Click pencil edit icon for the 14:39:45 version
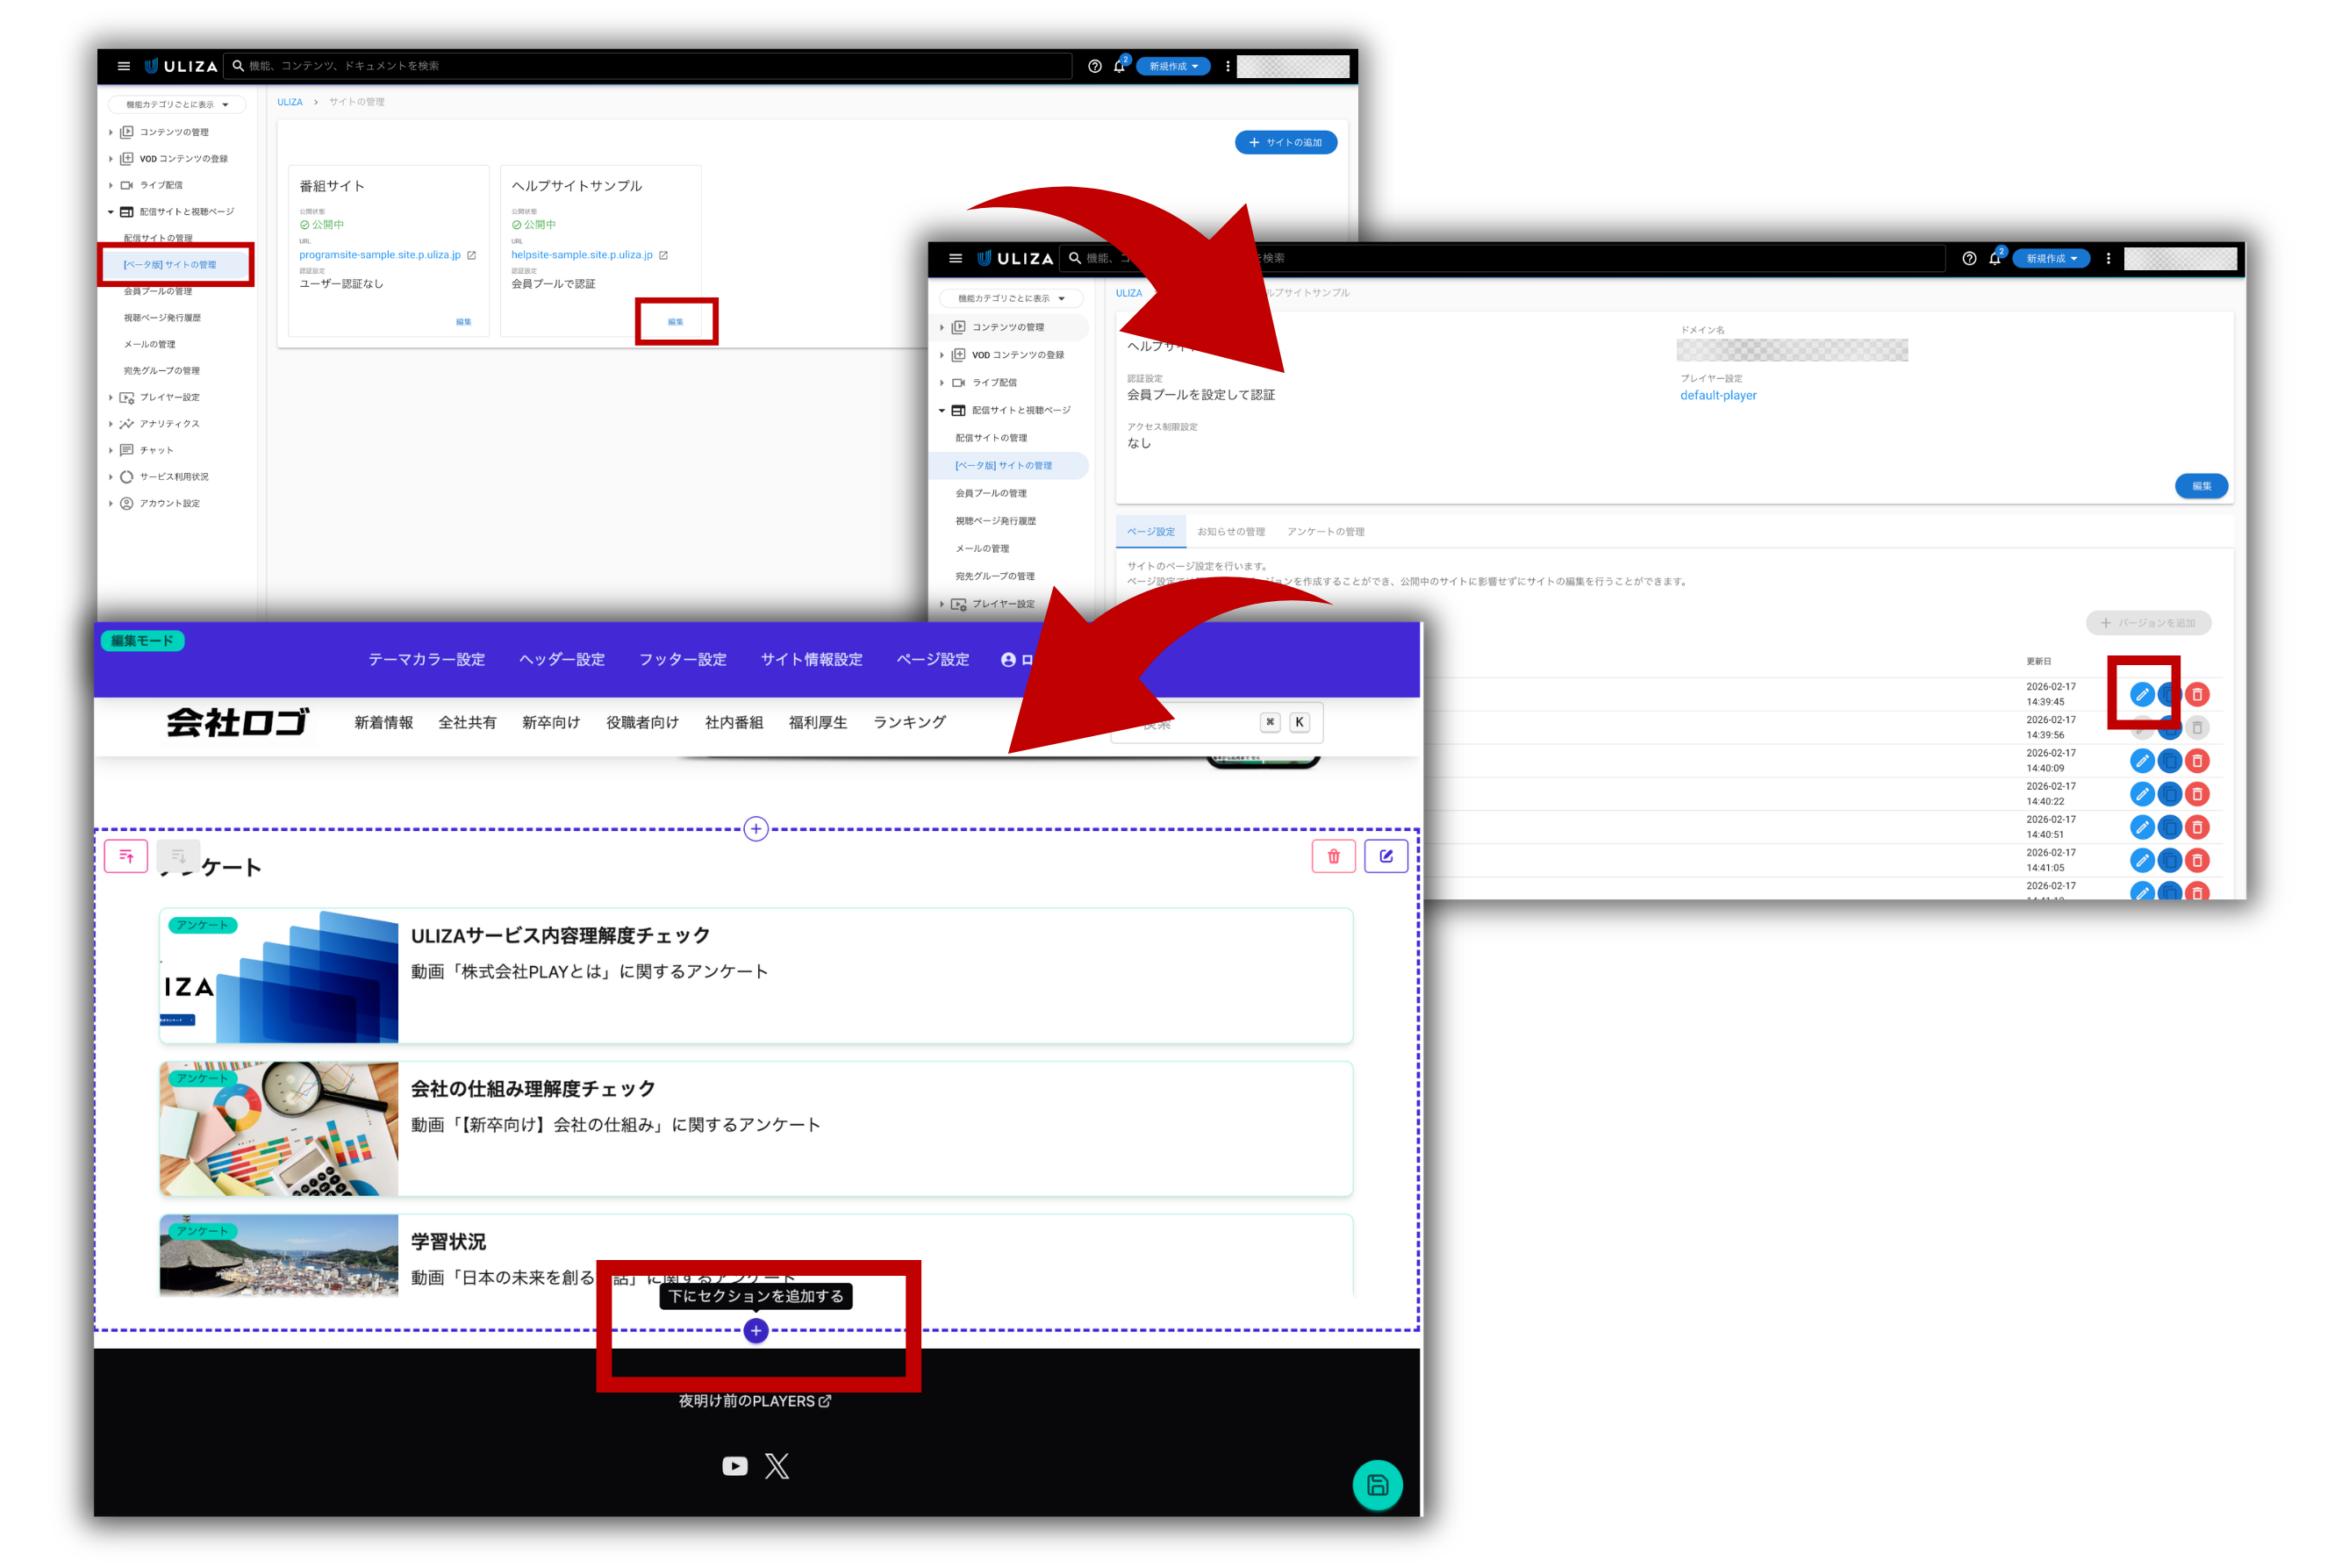2349x1568 pixels. [x=2141, y=695]
